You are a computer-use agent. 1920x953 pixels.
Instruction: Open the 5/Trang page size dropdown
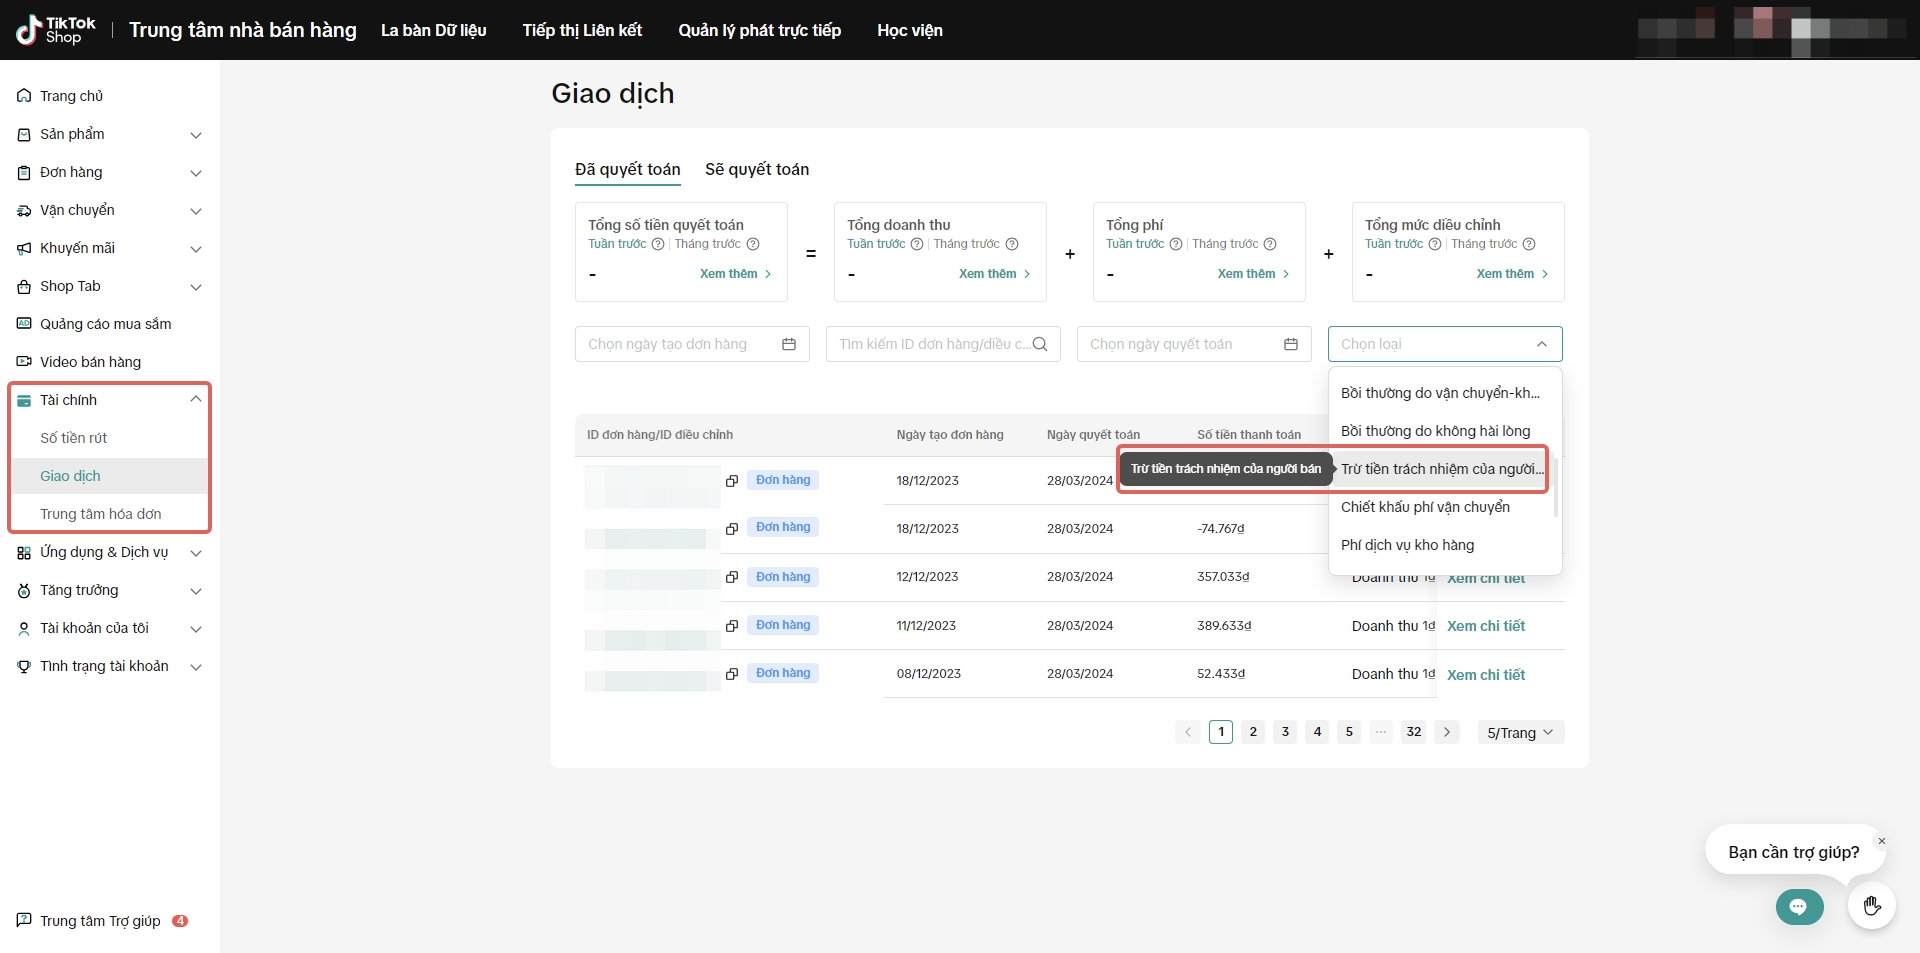pyautogui.click(x=1520, y=733)
